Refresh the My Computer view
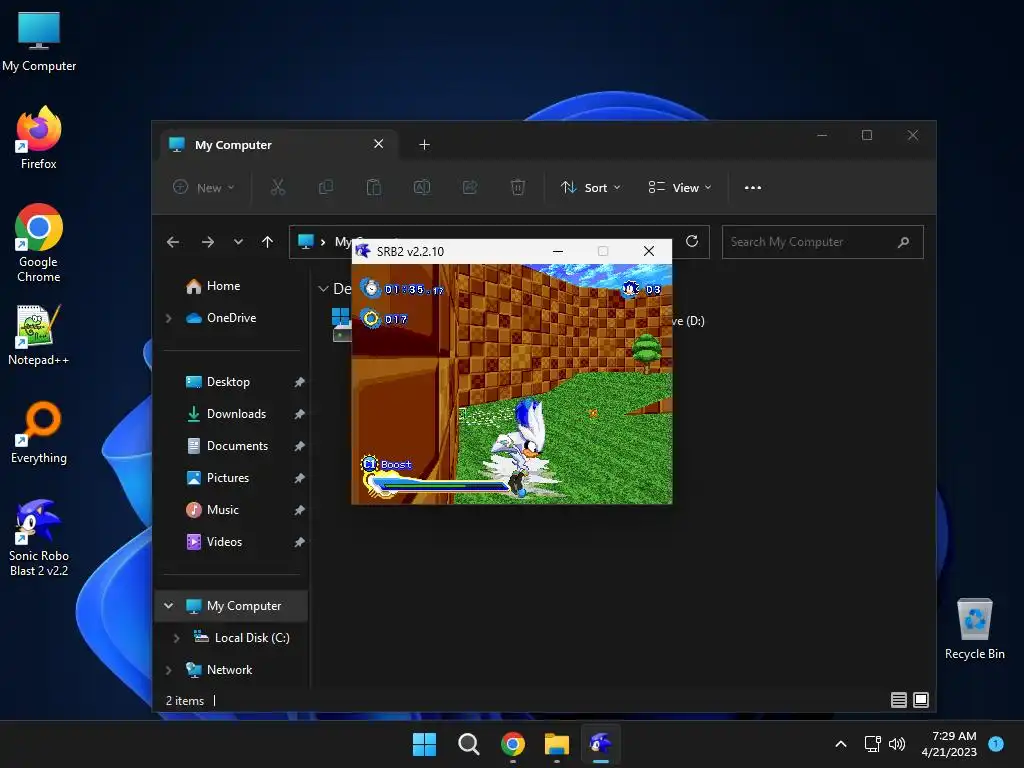Viewport: 1024px width, 768px height. pos(692,242)
